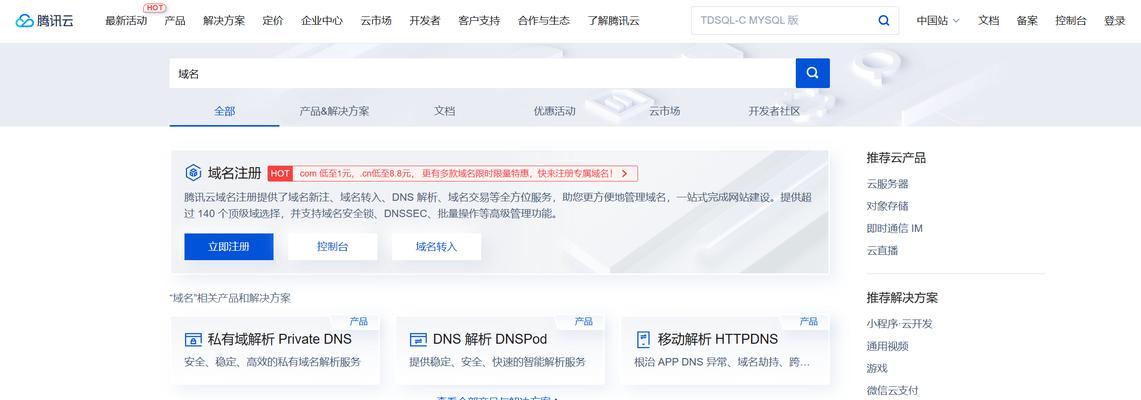The image size is (1141, 400).
Task: Click the arrow on the HOT promo banner
Action: coord(624,174)
